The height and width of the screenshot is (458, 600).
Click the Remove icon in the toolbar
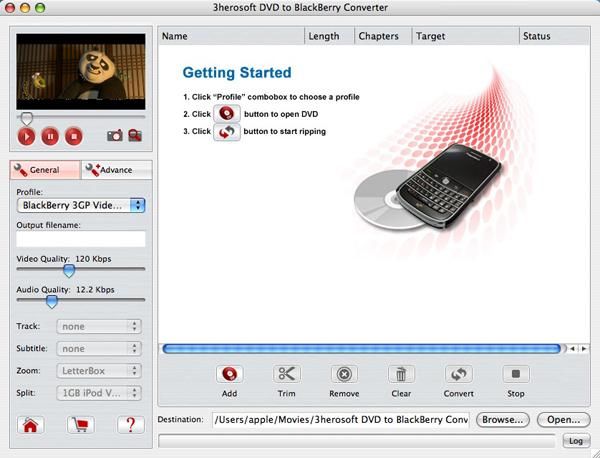pos(344,374)
